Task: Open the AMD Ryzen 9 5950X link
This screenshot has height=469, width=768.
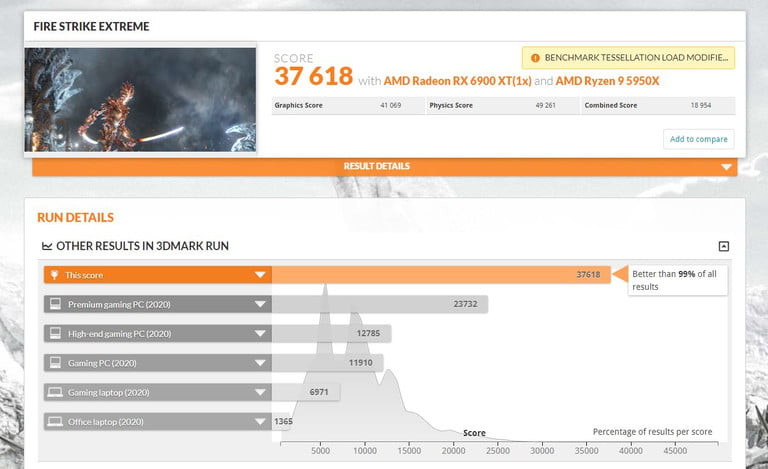Action: [x=607, y=81]
